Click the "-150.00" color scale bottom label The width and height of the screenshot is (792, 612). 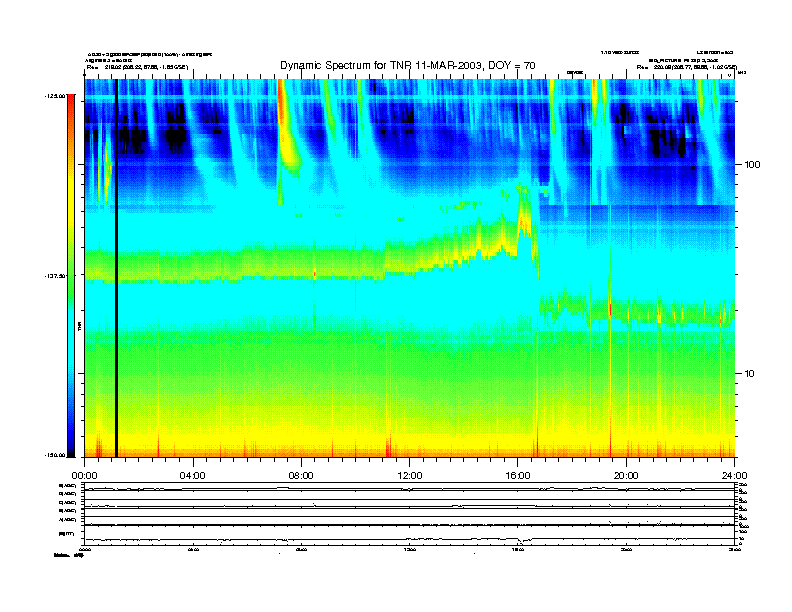pos(55,455)
